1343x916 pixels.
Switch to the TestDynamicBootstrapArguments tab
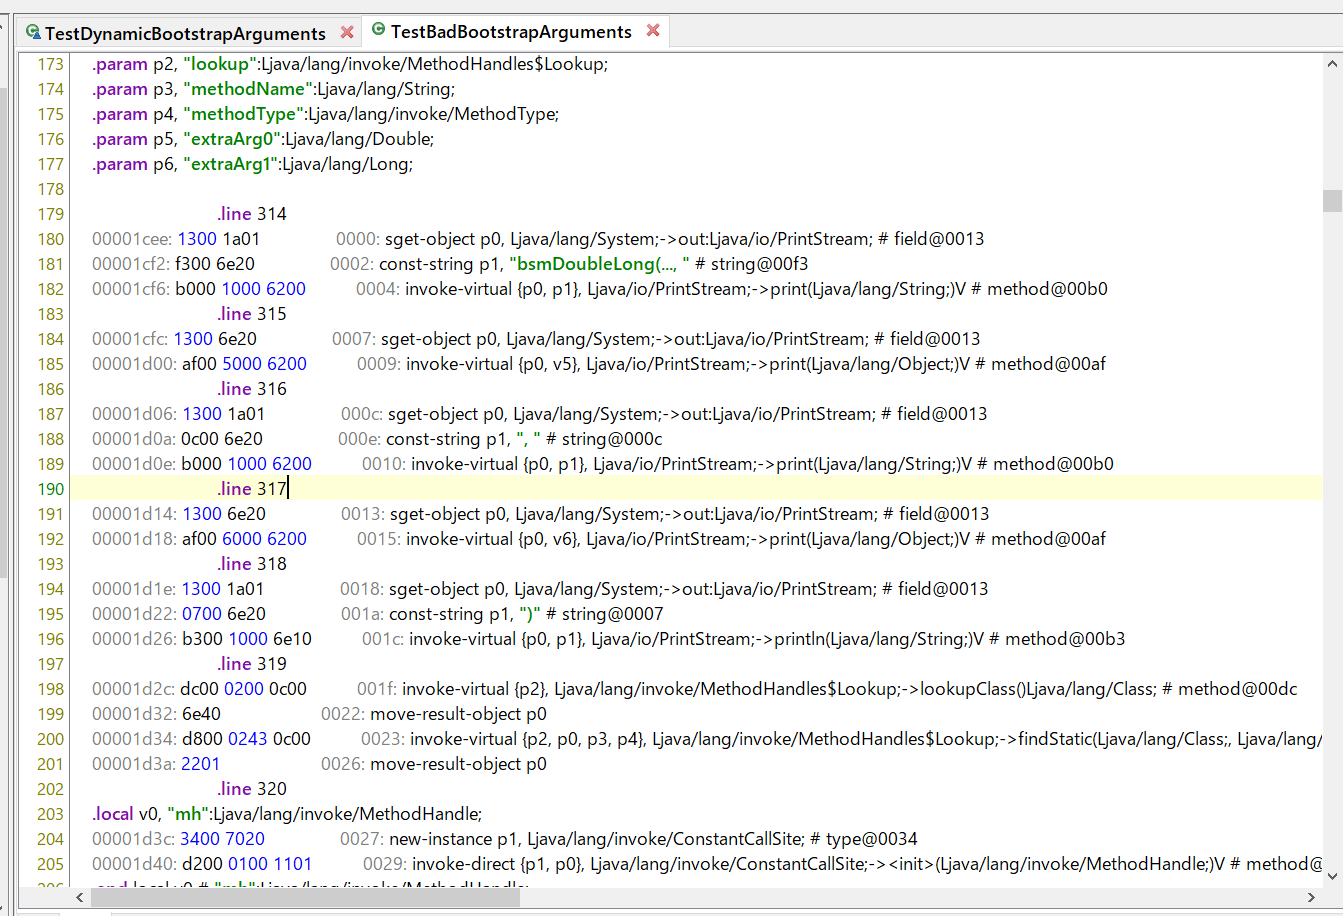click(x=180, y=32)
